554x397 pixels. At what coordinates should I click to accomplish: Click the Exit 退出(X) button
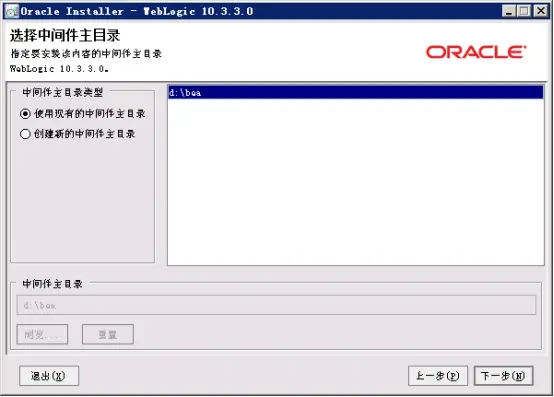(x=49, y=376)
